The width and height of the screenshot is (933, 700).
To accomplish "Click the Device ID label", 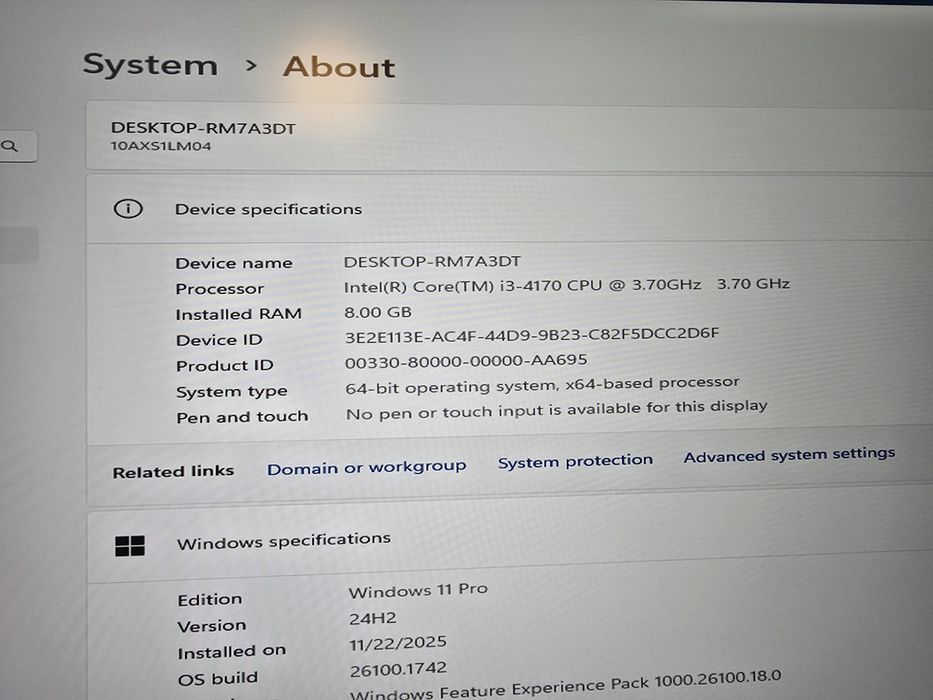I will (x=219, y=340).
